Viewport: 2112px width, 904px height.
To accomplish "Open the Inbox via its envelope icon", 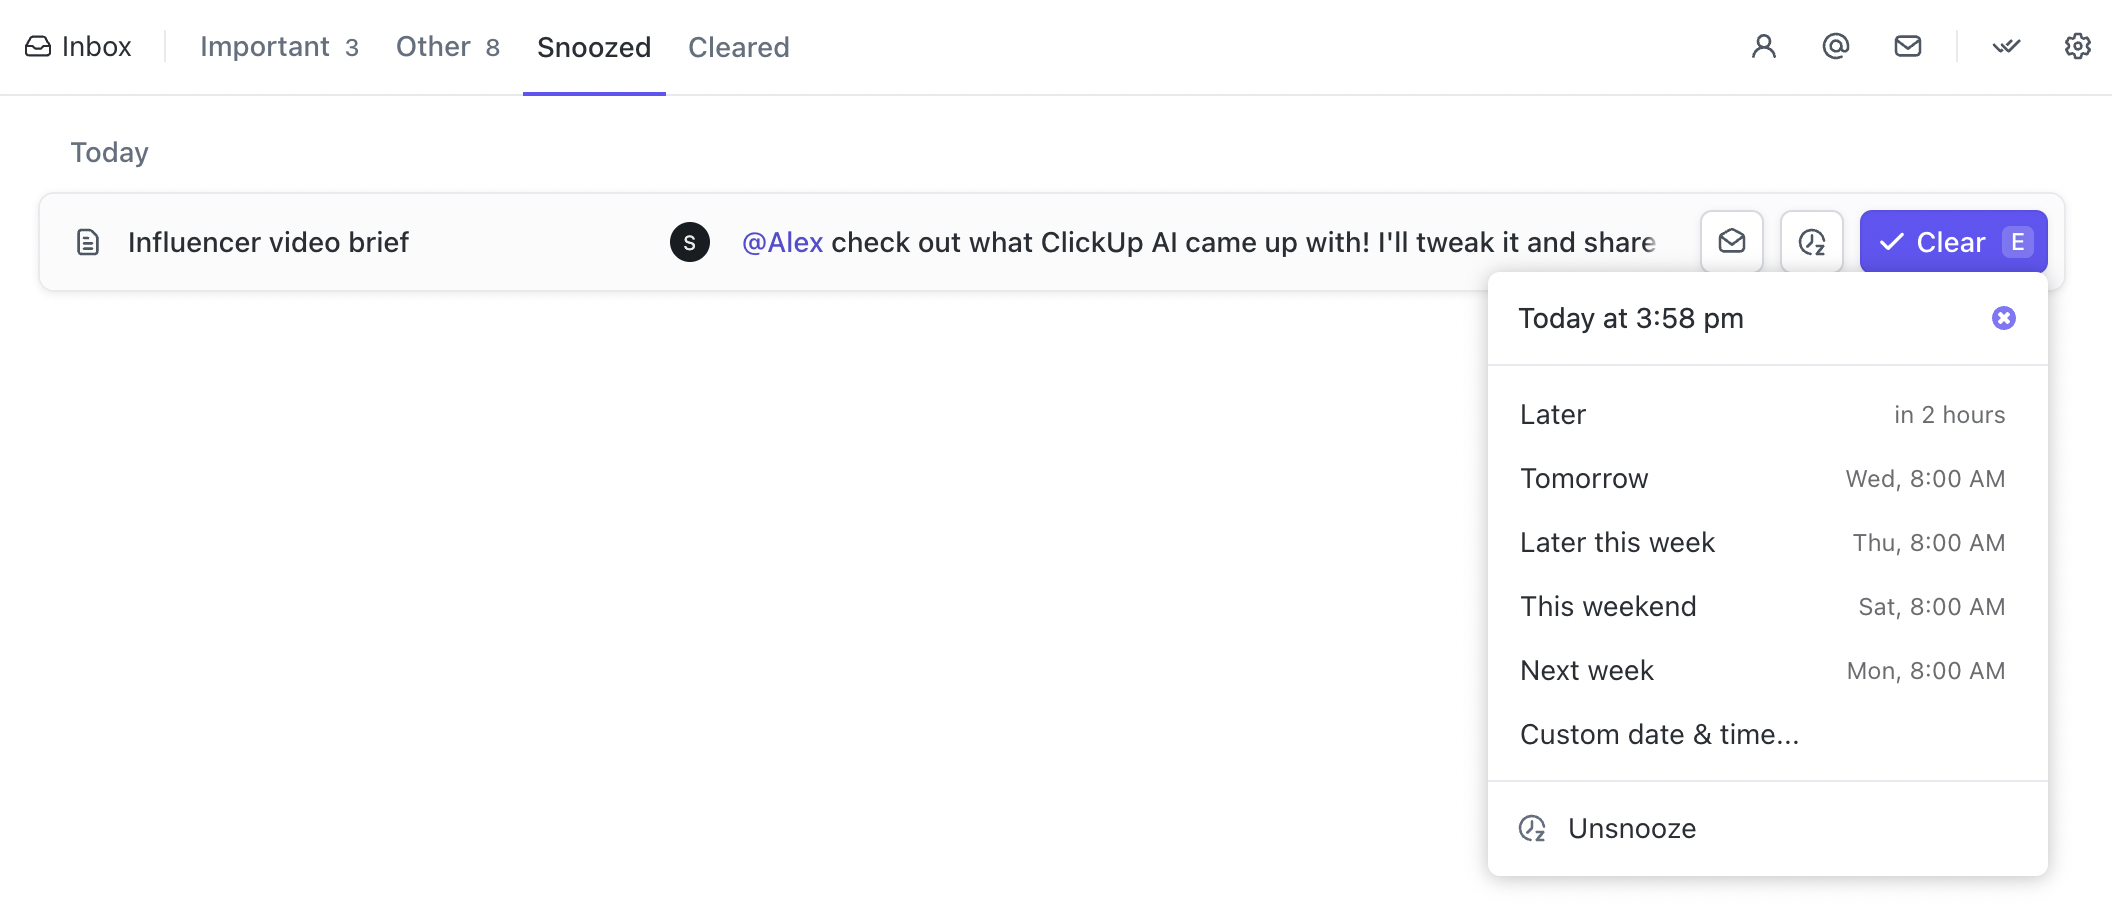I will point(37,46).
